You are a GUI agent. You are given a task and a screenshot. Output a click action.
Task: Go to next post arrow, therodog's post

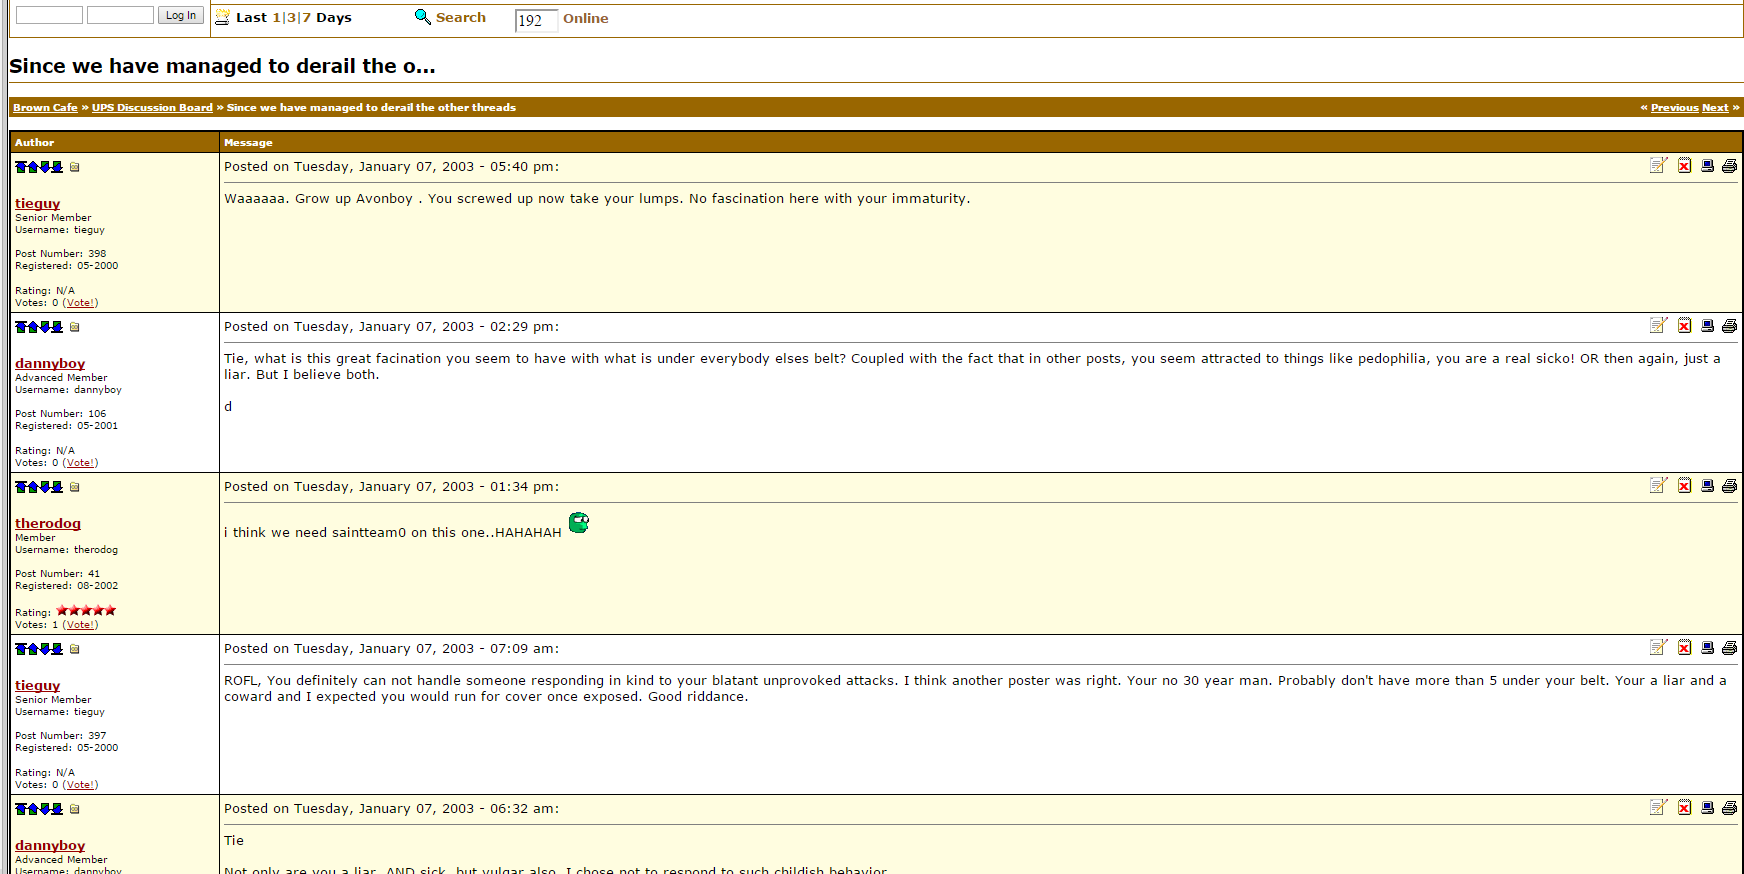click(x=45, y=487)
